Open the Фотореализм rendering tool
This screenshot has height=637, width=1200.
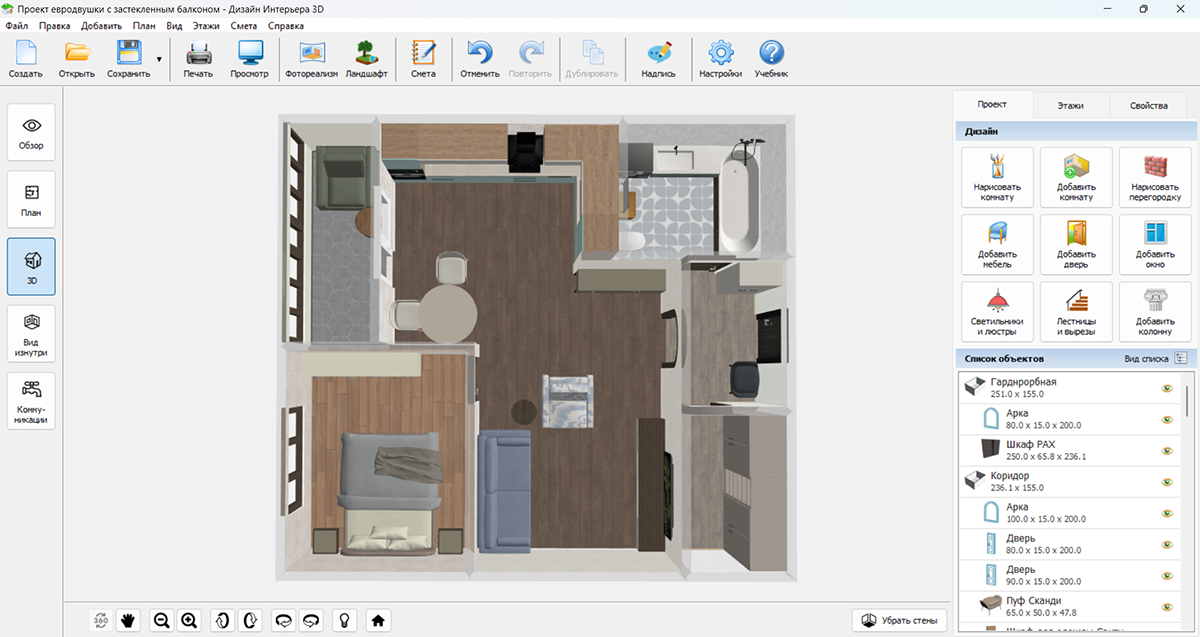[312, 59]
